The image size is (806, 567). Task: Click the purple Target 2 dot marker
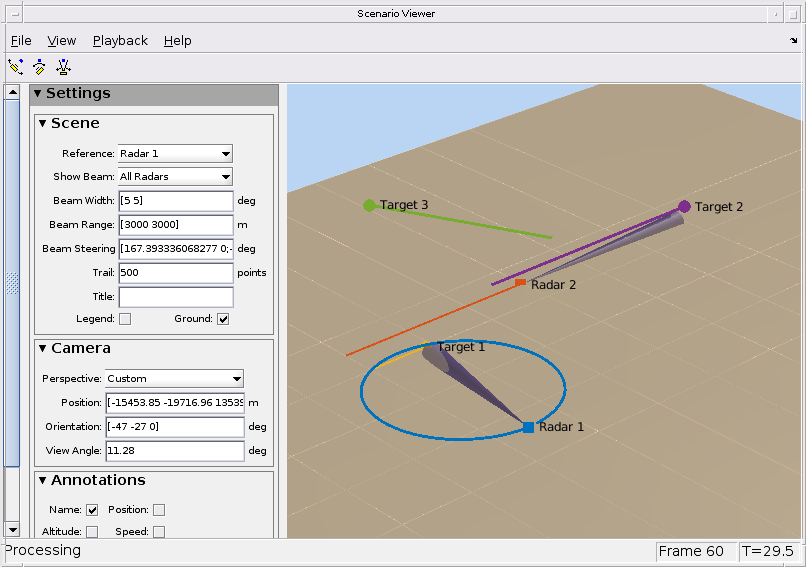684,207
